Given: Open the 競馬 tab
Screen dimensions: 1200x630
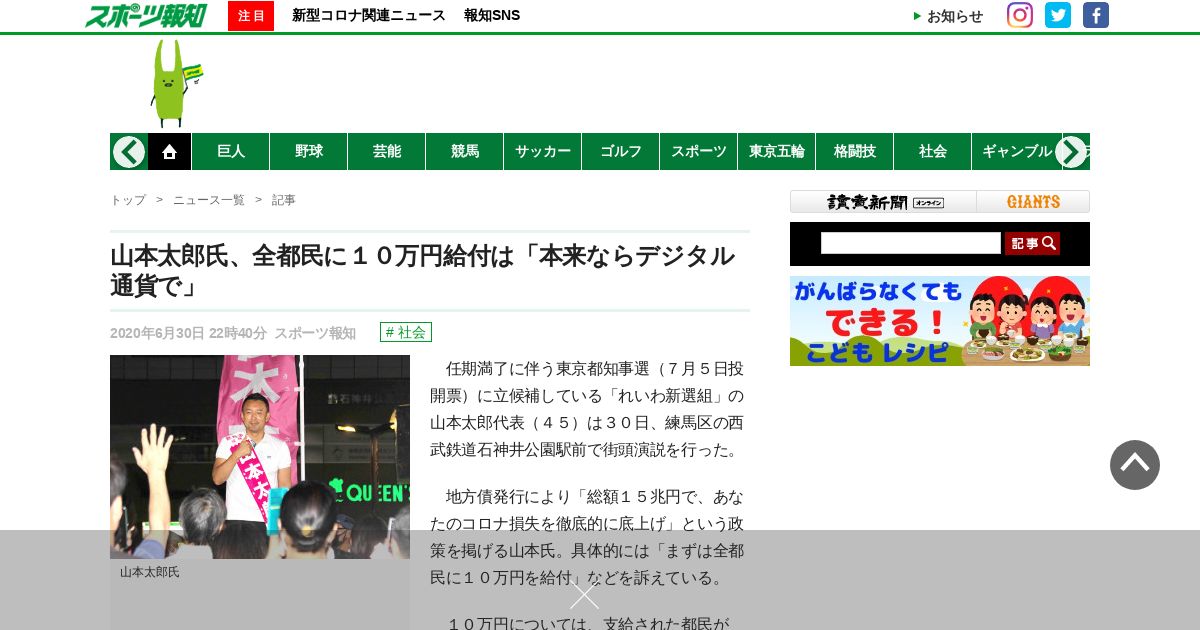Looking at the screenshot, I should 465,152.
